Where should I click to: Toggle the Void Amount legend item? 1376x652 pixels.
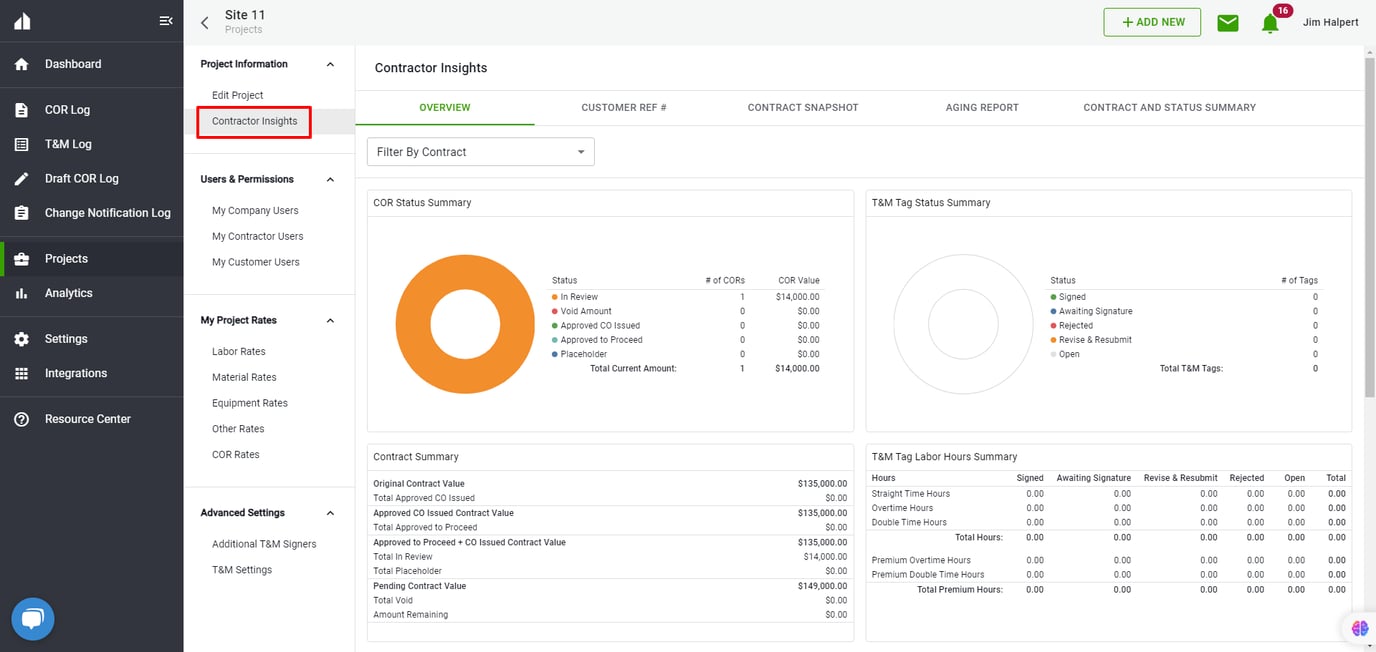584,311
